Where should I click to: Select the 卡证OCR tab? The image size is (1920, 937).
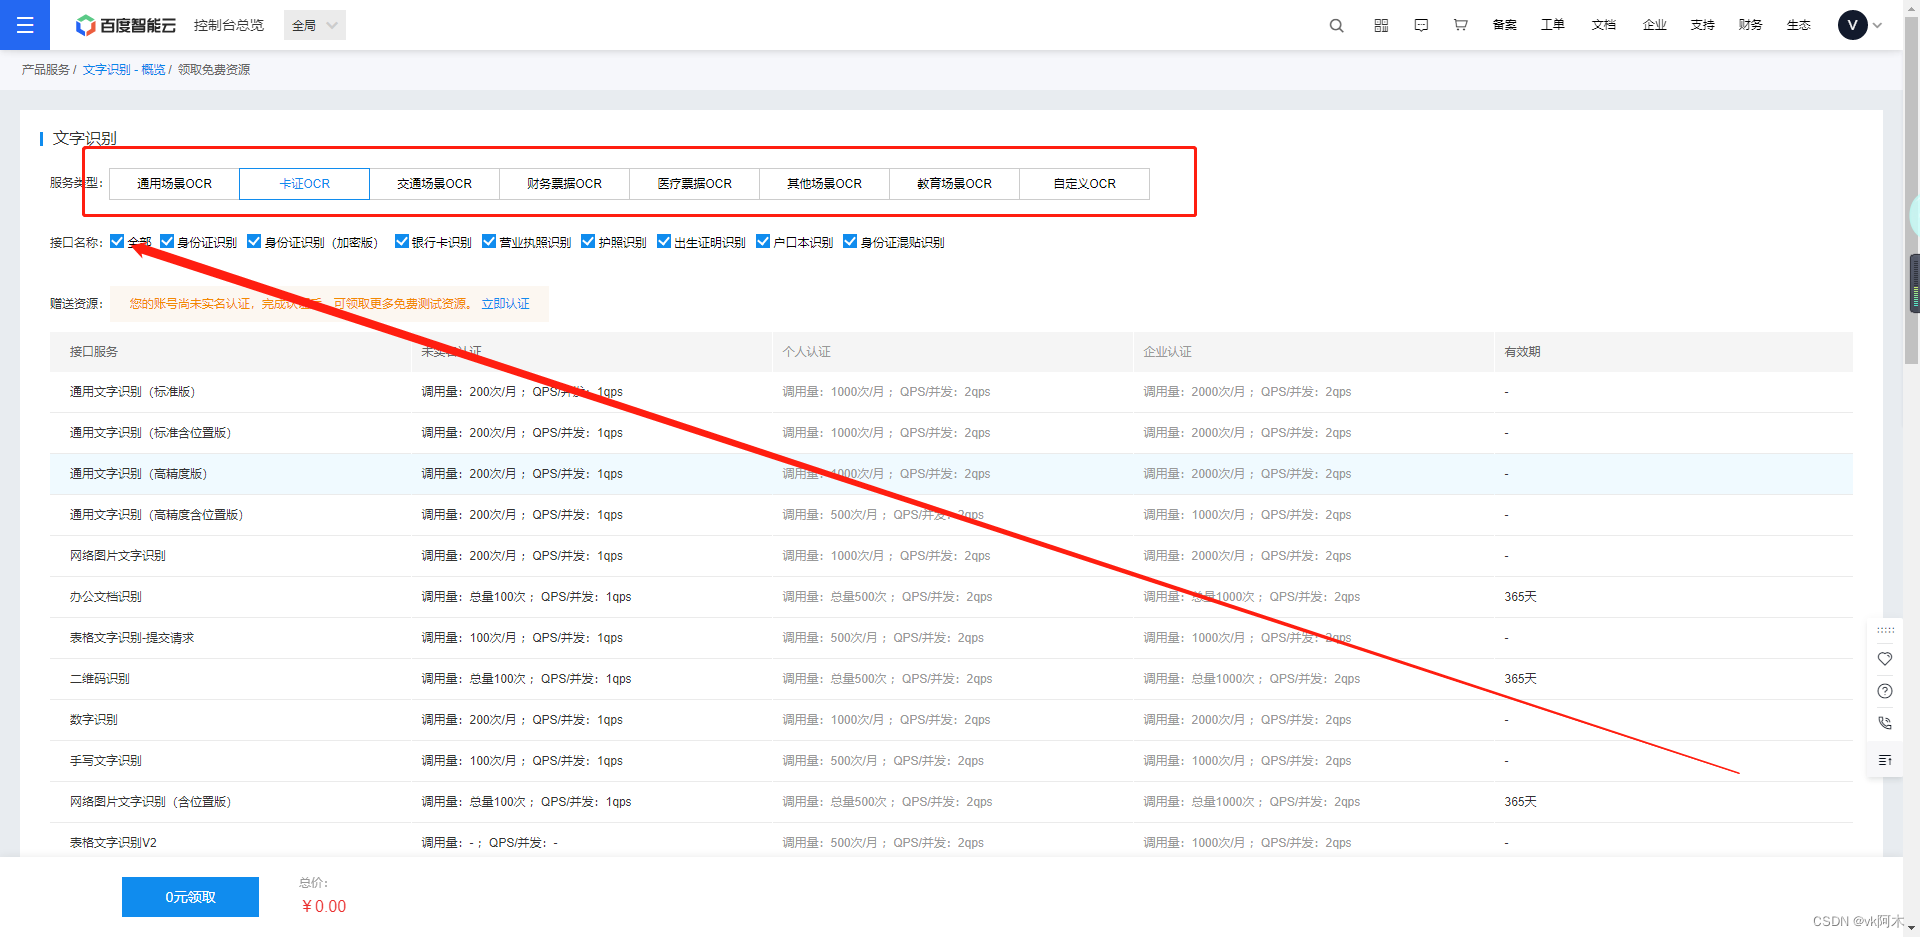point(304,184)
